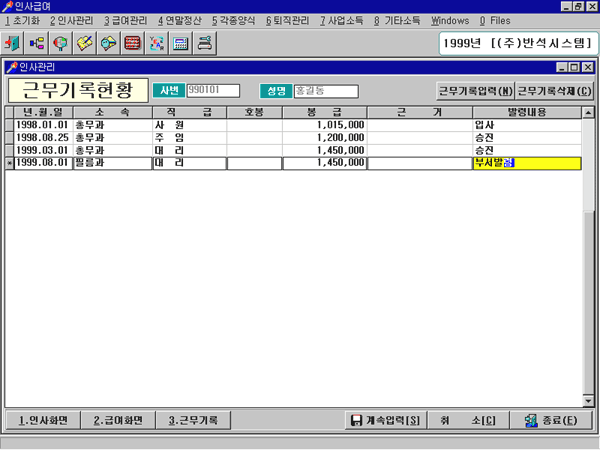Click the red abacus toolbar icon
The image size is (600, 450).
[x=133, y=44]
